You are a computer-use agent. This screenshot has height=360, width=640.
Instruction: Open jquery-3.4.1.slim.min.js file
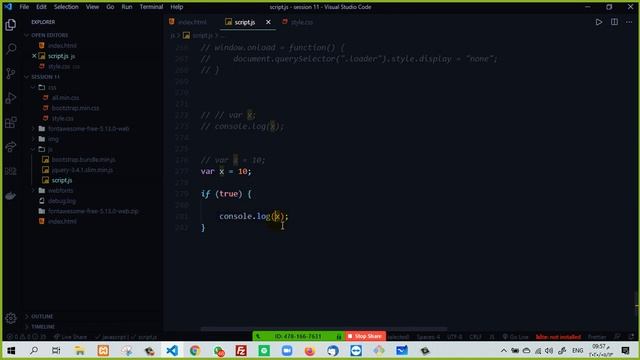[x=82, y=170]
